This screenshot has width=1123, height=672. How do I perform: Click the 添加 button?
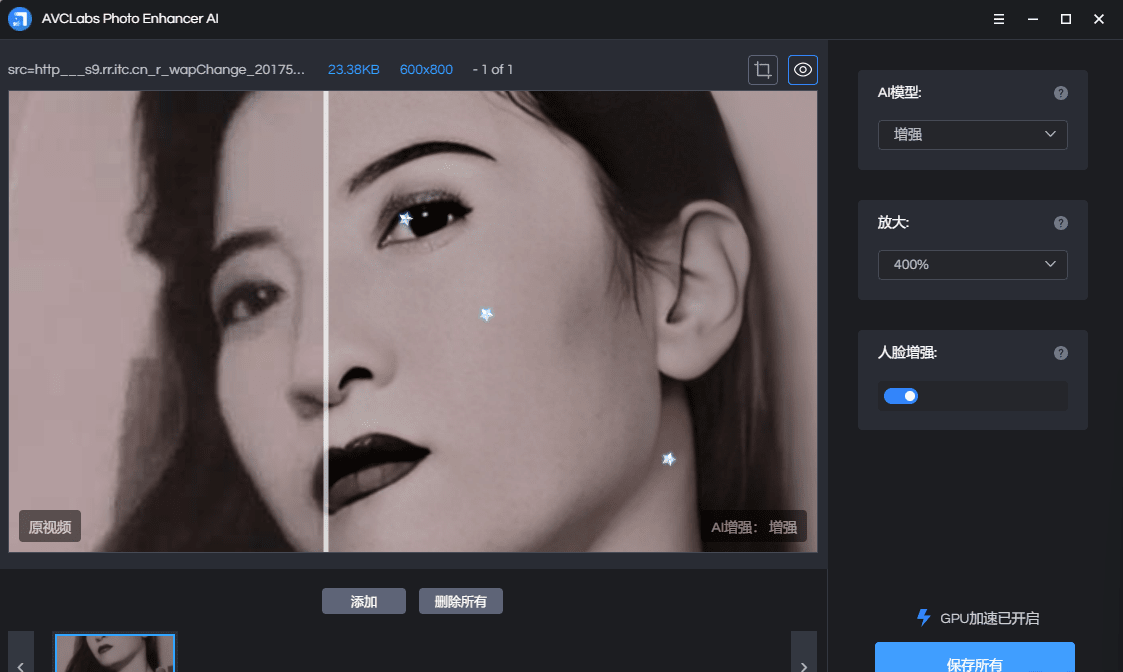tap(364, 601)
